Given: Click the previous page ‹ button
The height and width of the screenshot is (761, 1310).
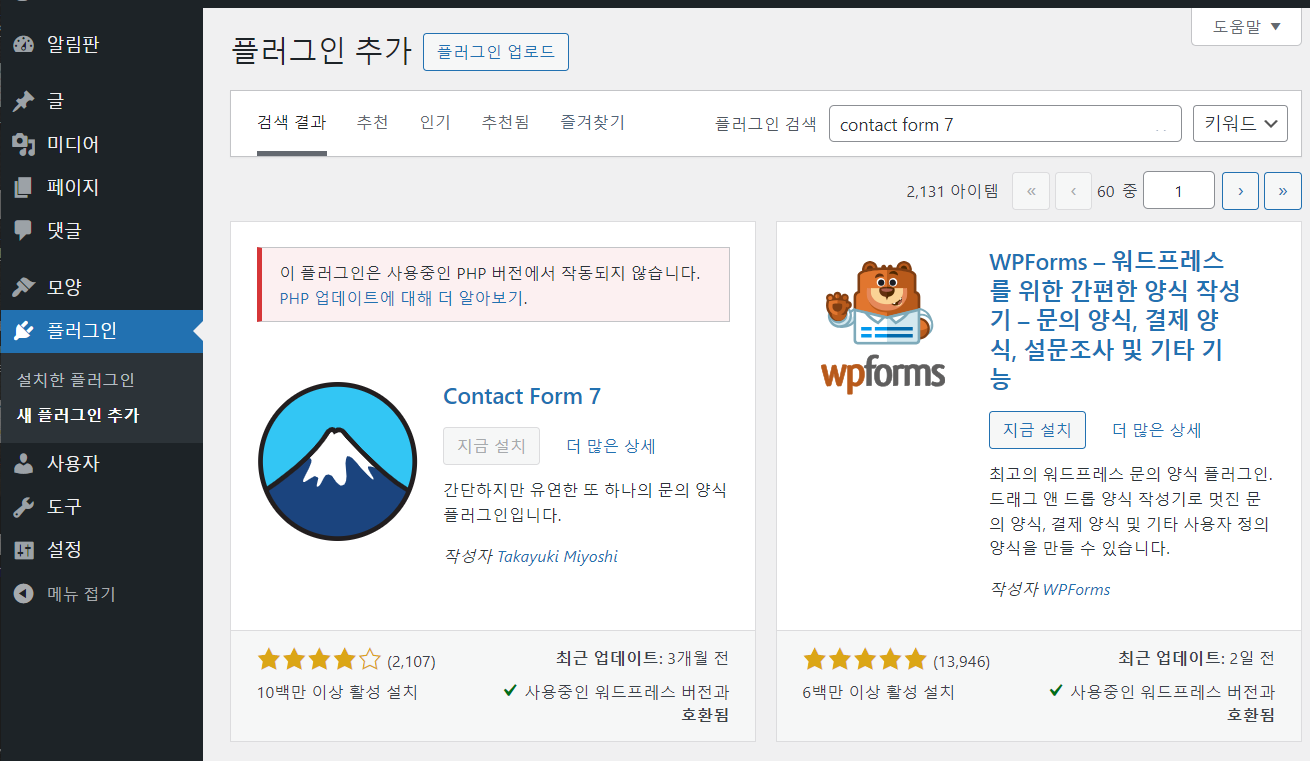Looking at the screenshot, I should (x=1073, y=190).
